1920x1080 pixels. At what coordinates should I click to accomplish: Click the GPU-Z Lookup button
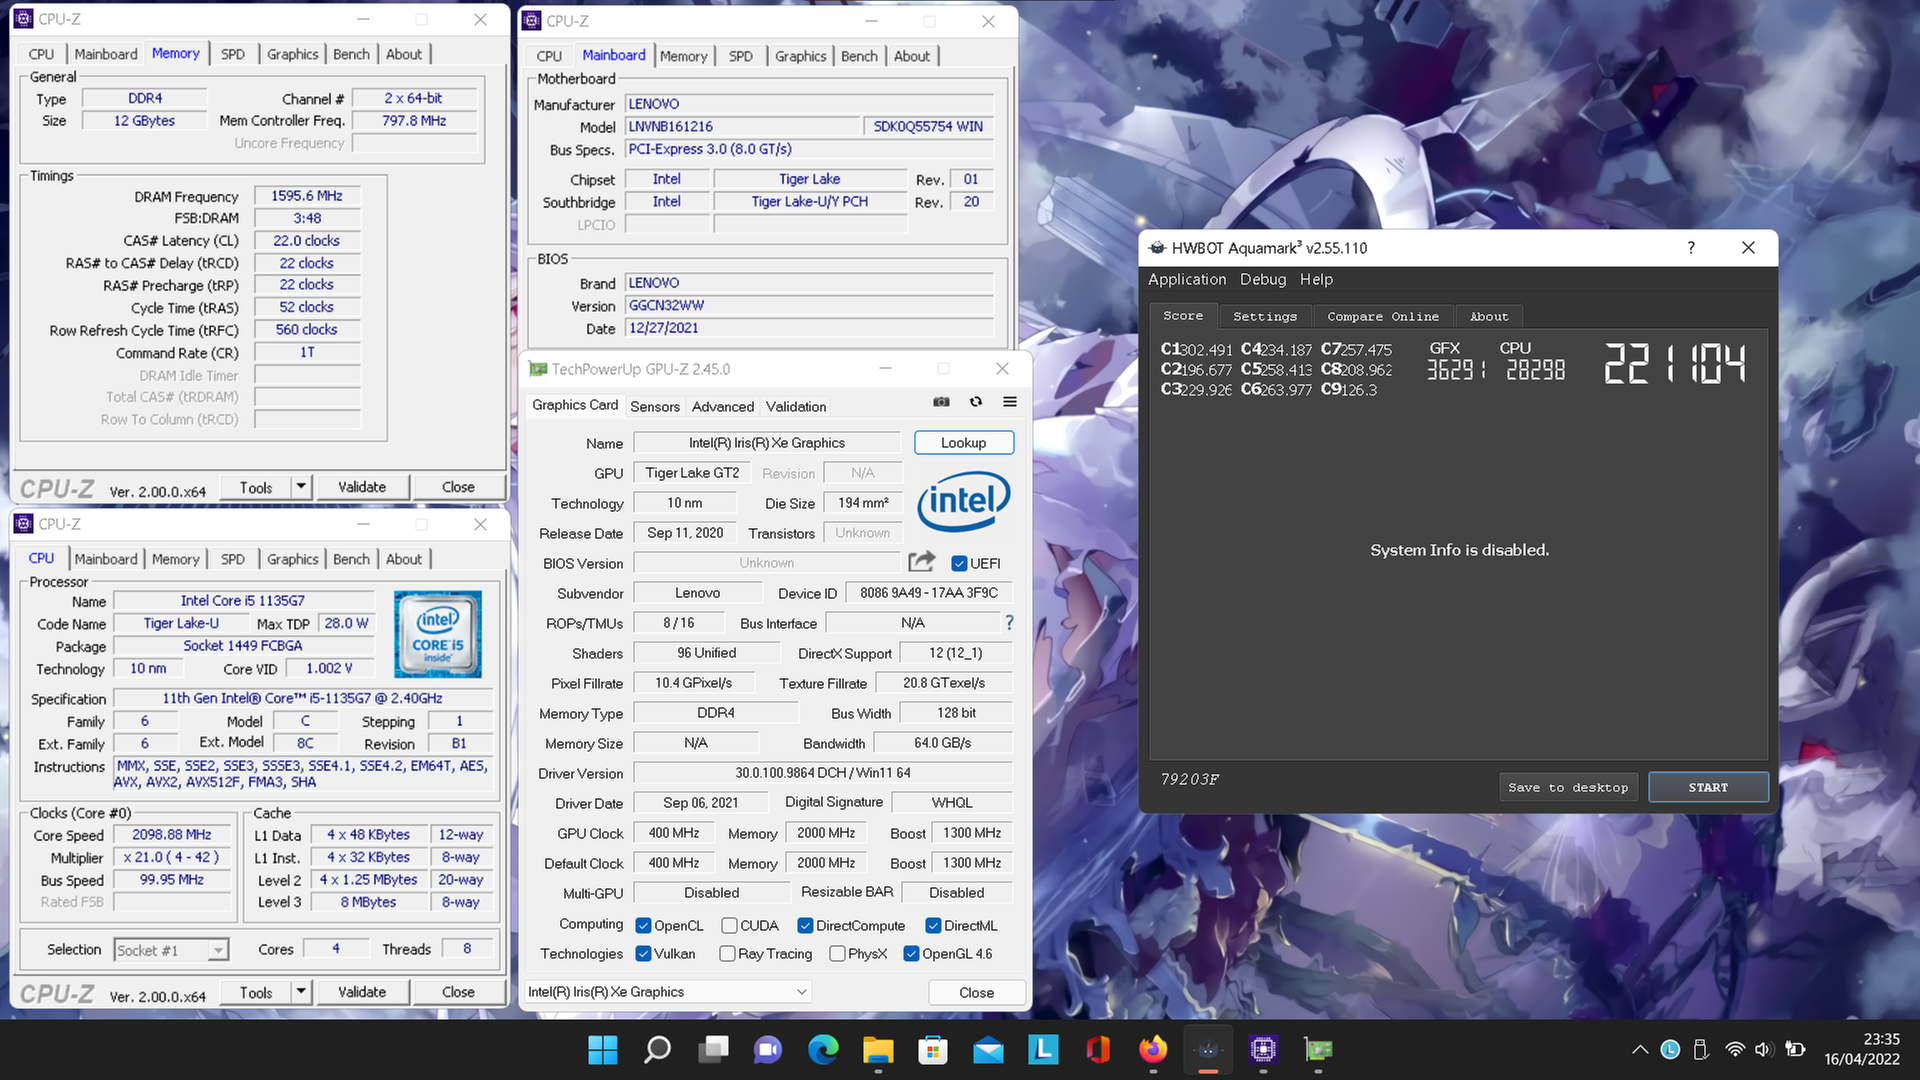963,443
